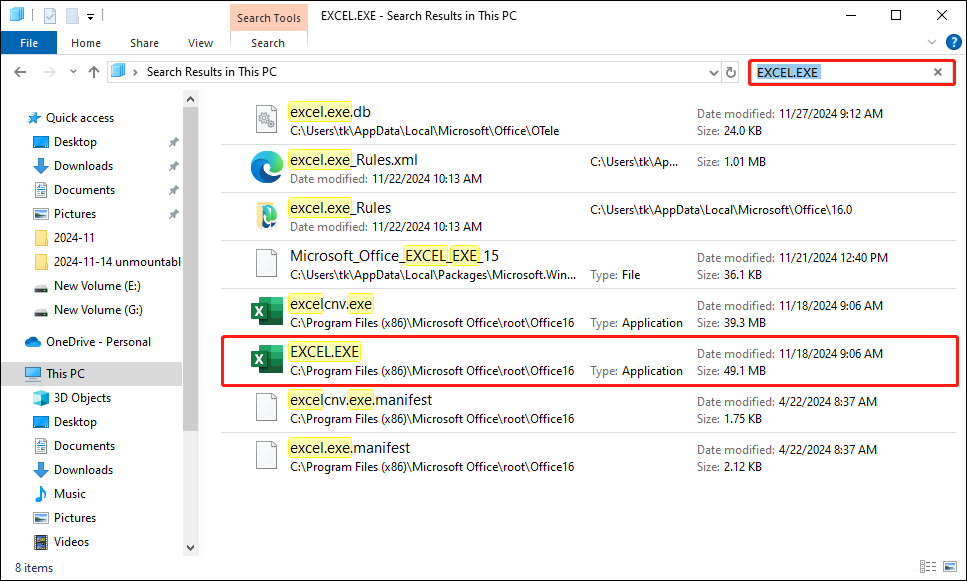Click the excel.exe_Rules.xml file name
The height and width of the screenshot is (581, 967).
point(353,160)
